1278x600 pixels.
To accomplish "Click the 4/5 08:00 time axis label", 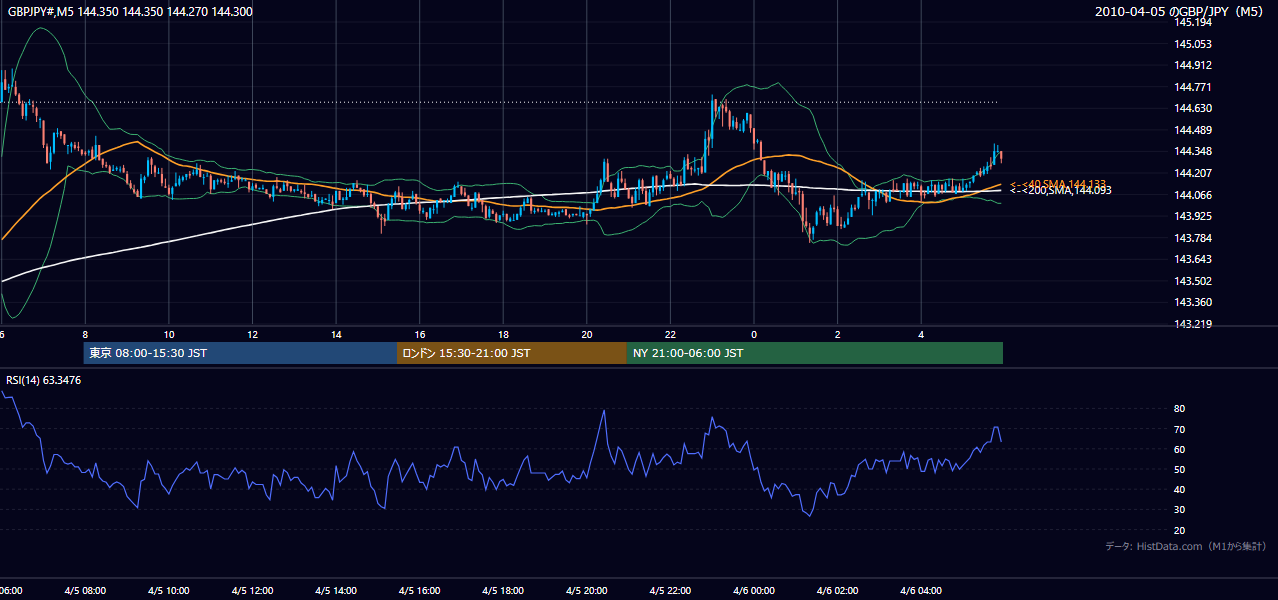I will click(x=85, y=591).
